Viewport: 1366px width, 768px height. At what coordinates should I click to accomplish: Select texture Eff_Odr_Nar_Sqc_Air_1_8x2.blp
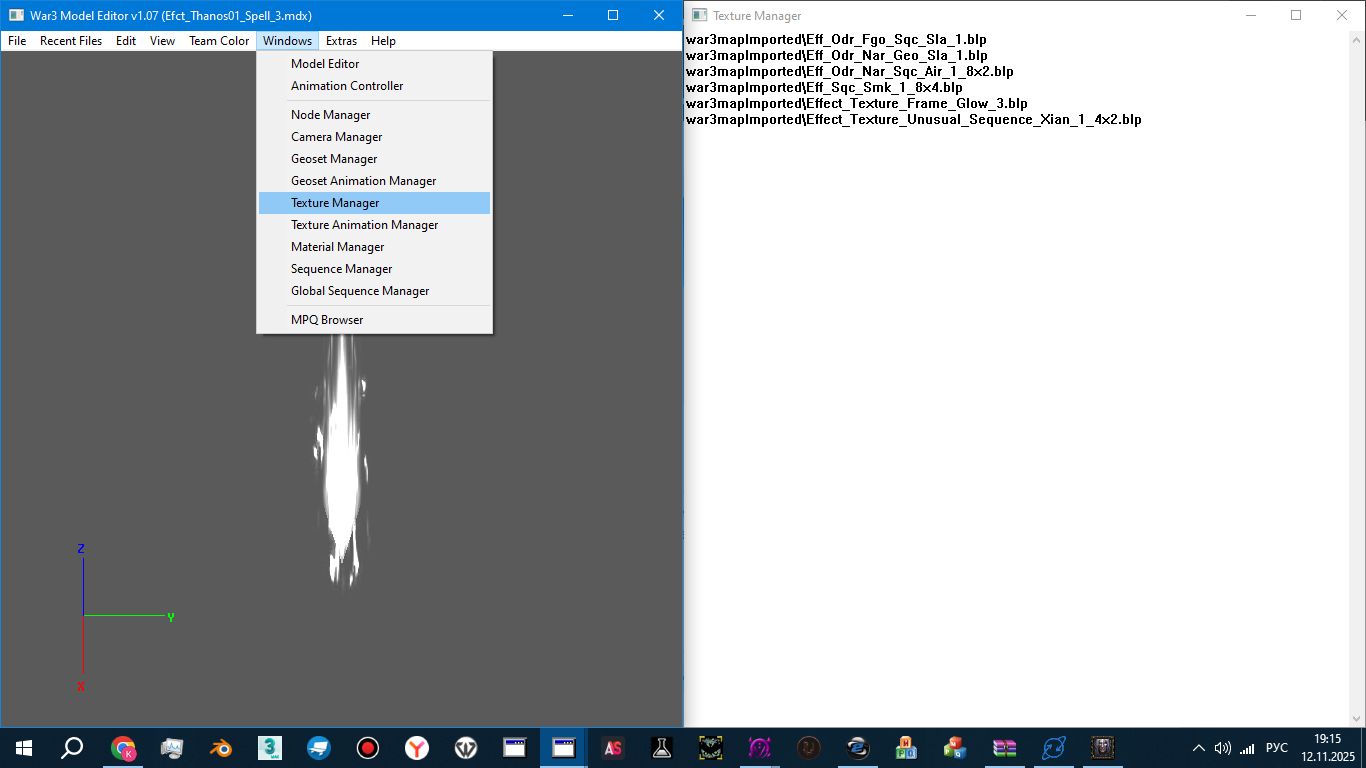(849, 72)
